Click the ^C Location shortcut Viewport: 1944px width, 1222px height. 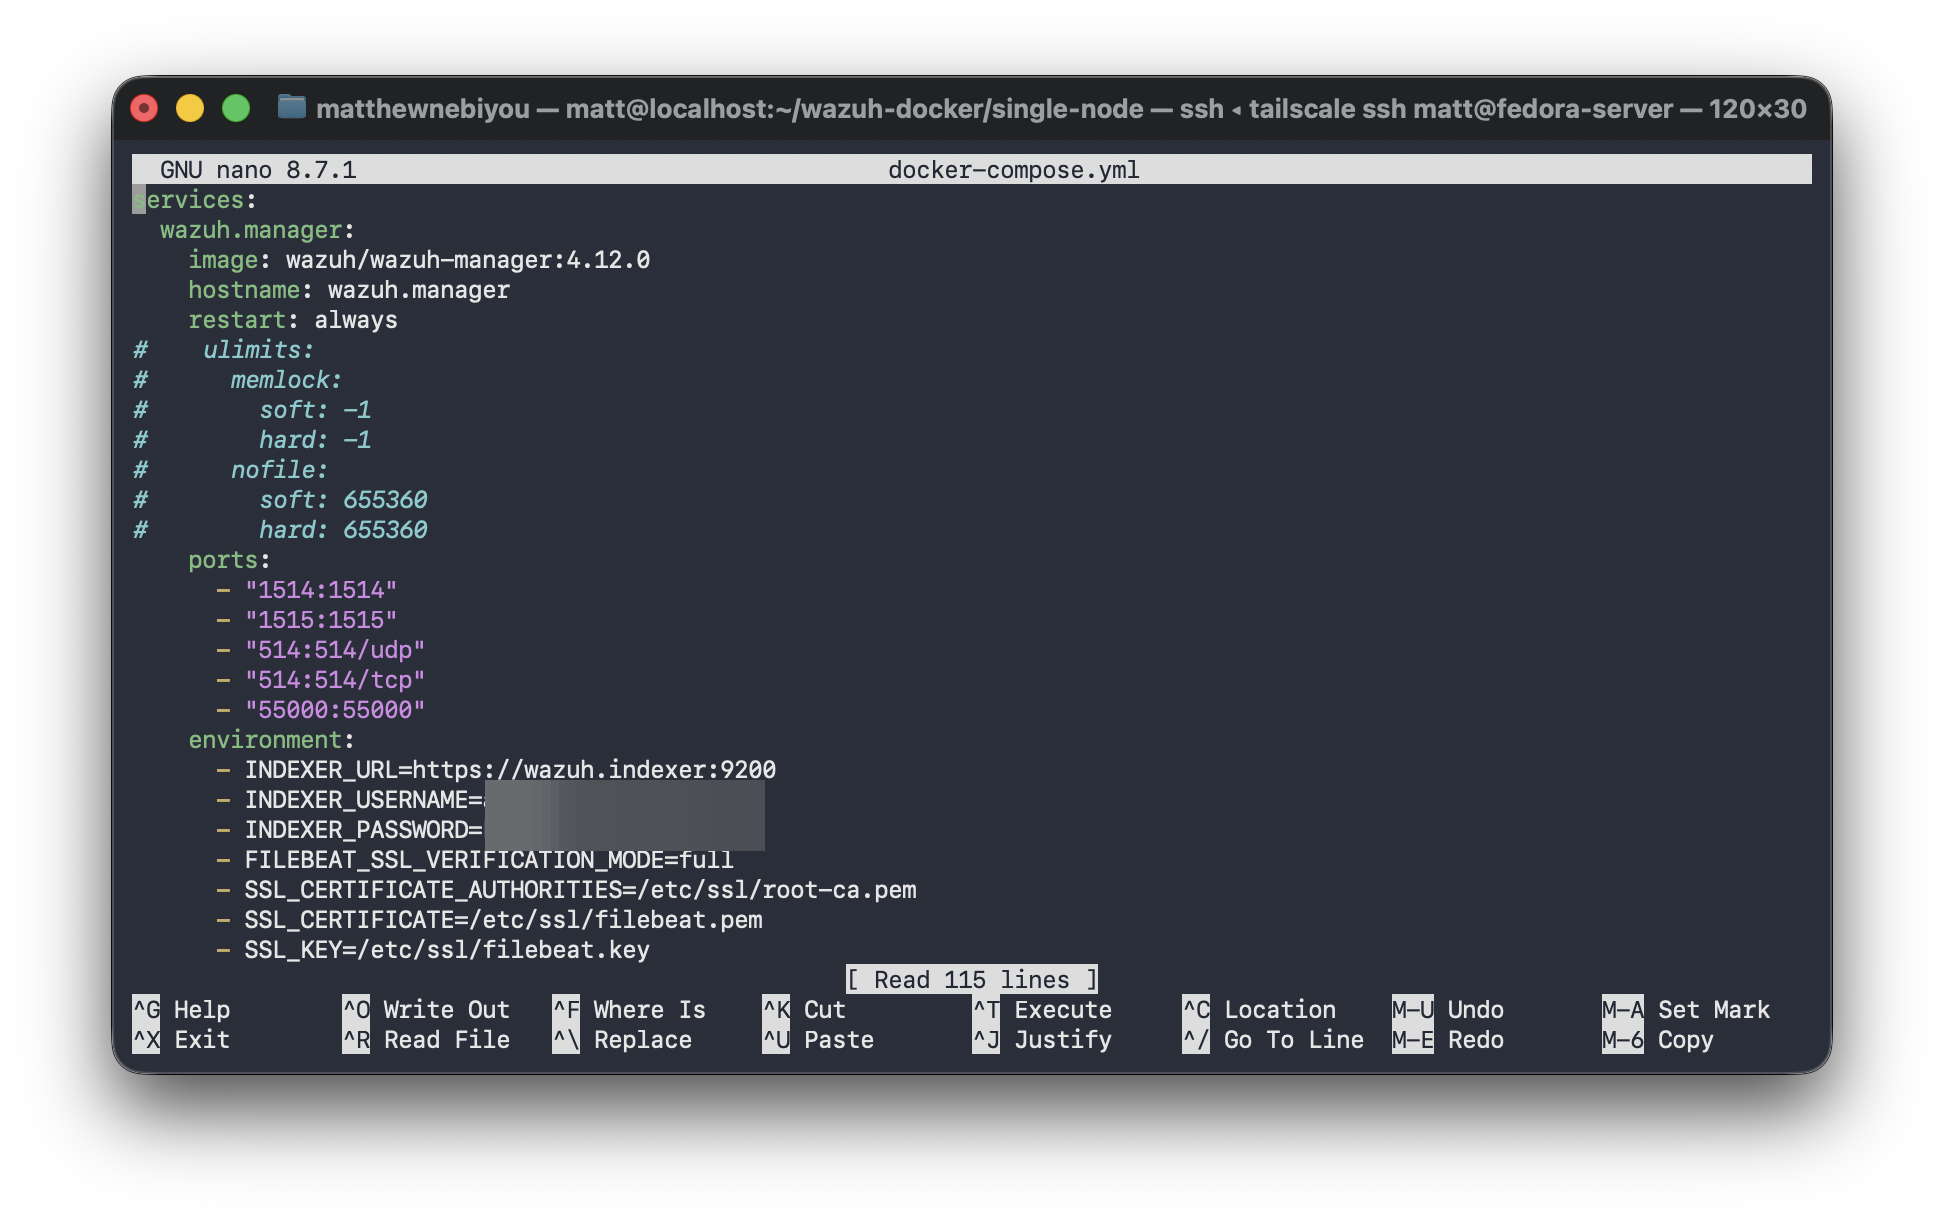(1259, 1010)
